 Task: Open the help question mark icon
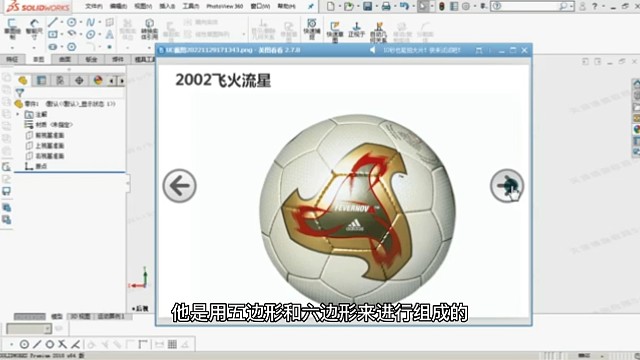(x=594, y=6)
